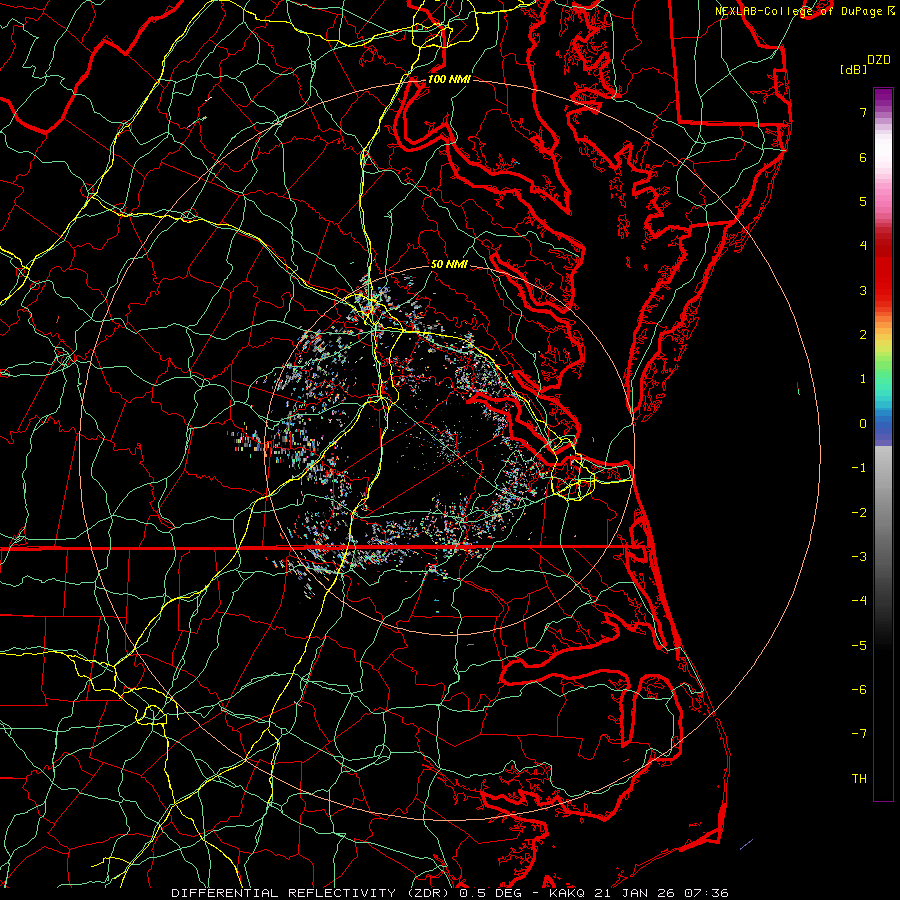
Task: Click the red band on the color scale
Action: coord(882,290)
